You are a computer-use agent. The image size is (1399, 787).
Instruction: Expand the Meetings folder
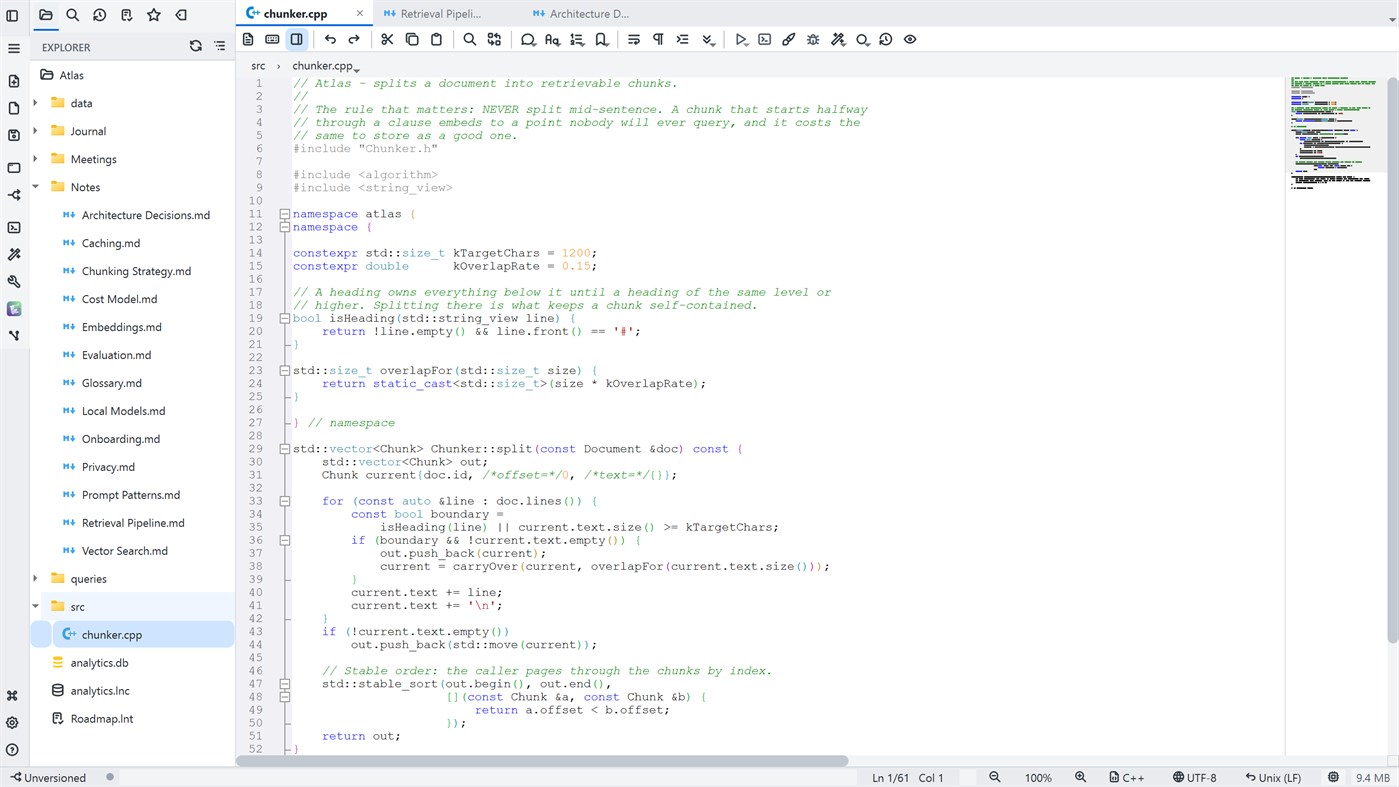(36, 159)
